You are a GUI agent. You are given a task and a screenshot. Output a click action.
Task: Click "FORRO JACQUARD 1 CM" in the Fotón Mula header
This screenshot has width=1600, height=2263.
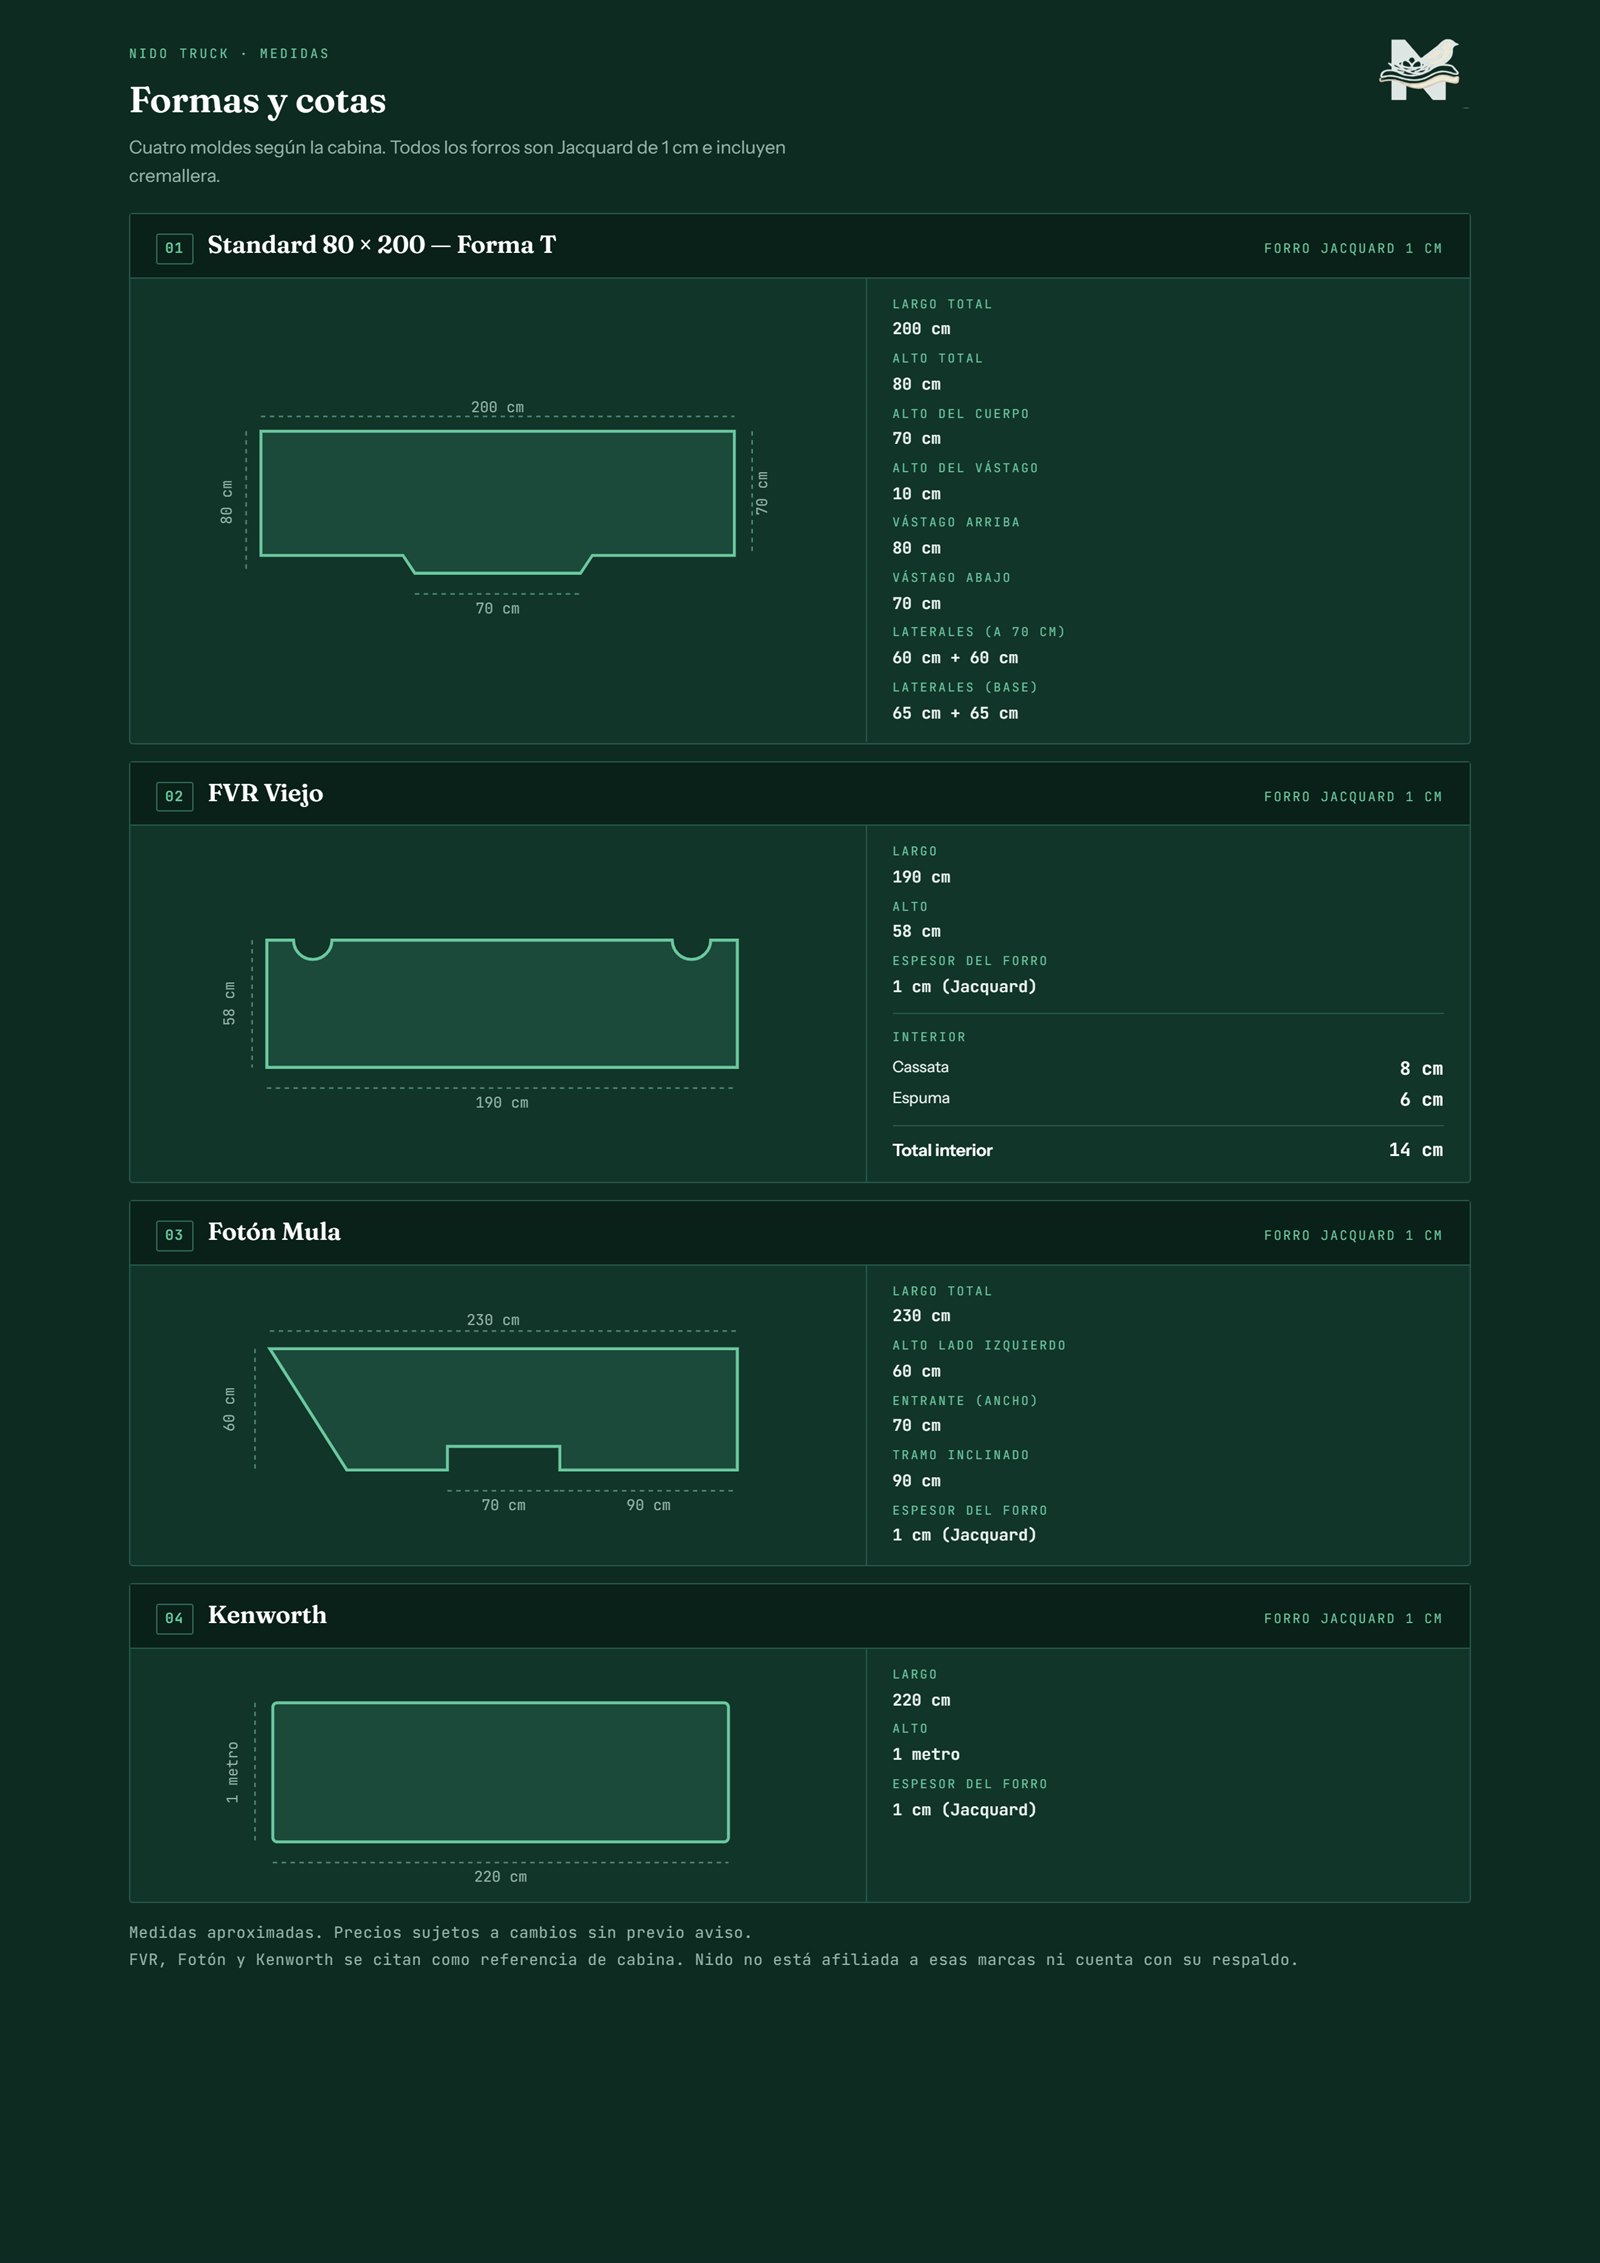click(x=1353, y=1236)
